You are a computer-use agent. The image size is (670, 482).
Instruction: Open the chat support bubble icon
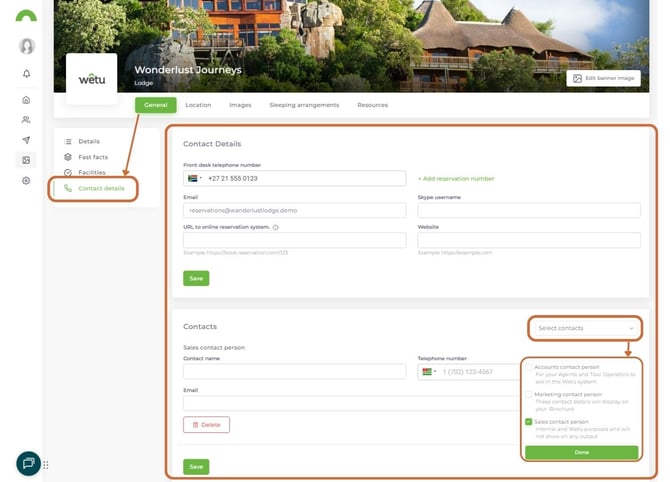28,463
